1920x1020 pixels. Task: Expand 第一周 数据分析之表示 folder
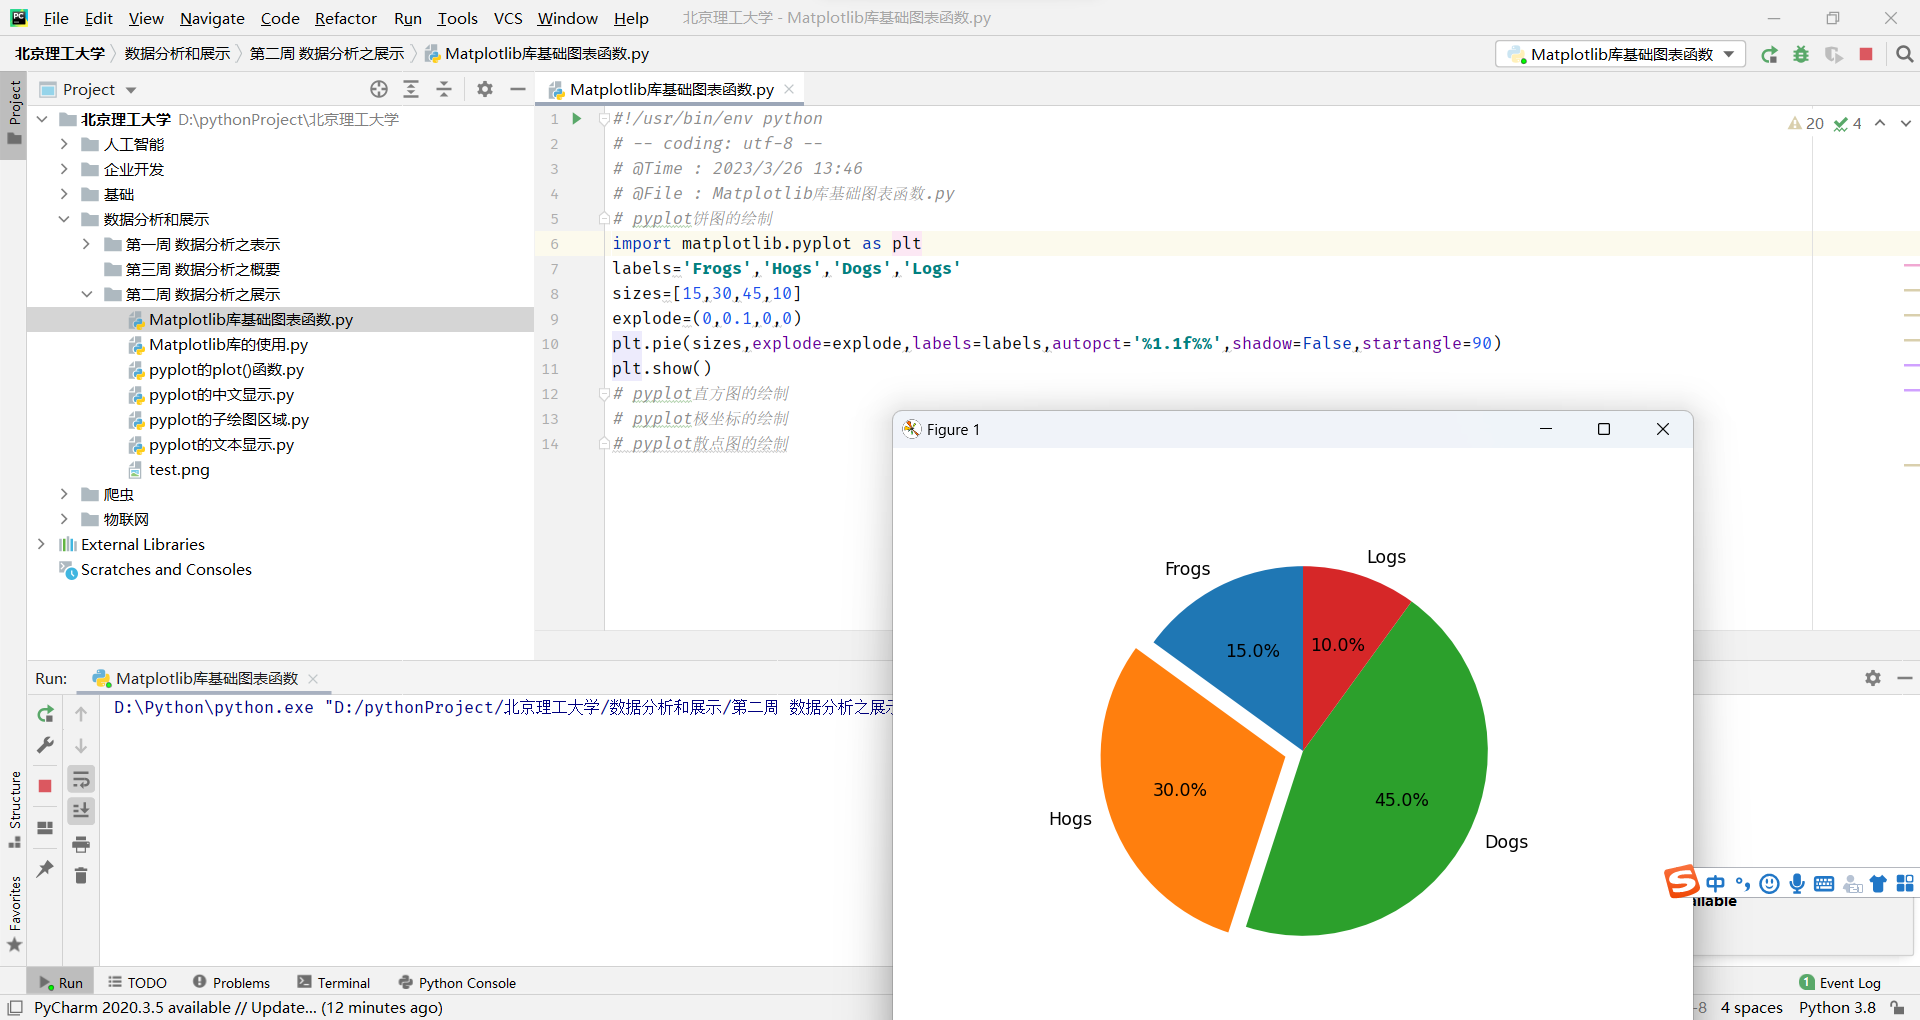click(x=86, y=244)
